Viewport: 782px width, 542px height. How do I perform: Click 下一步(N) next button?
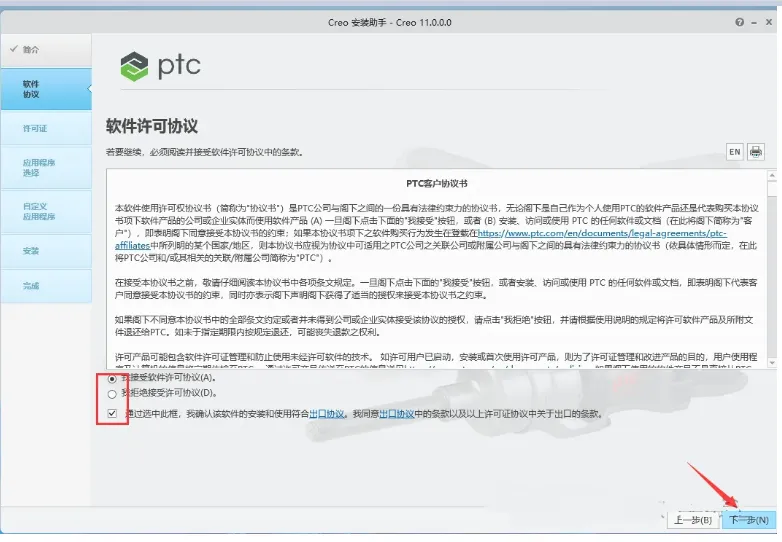(749, 520)
